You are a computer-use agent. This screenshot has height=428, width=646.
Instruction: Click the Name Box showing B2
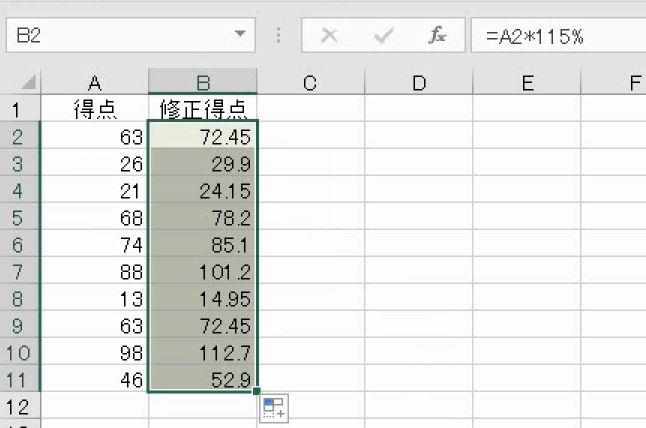tap(131, 35)
